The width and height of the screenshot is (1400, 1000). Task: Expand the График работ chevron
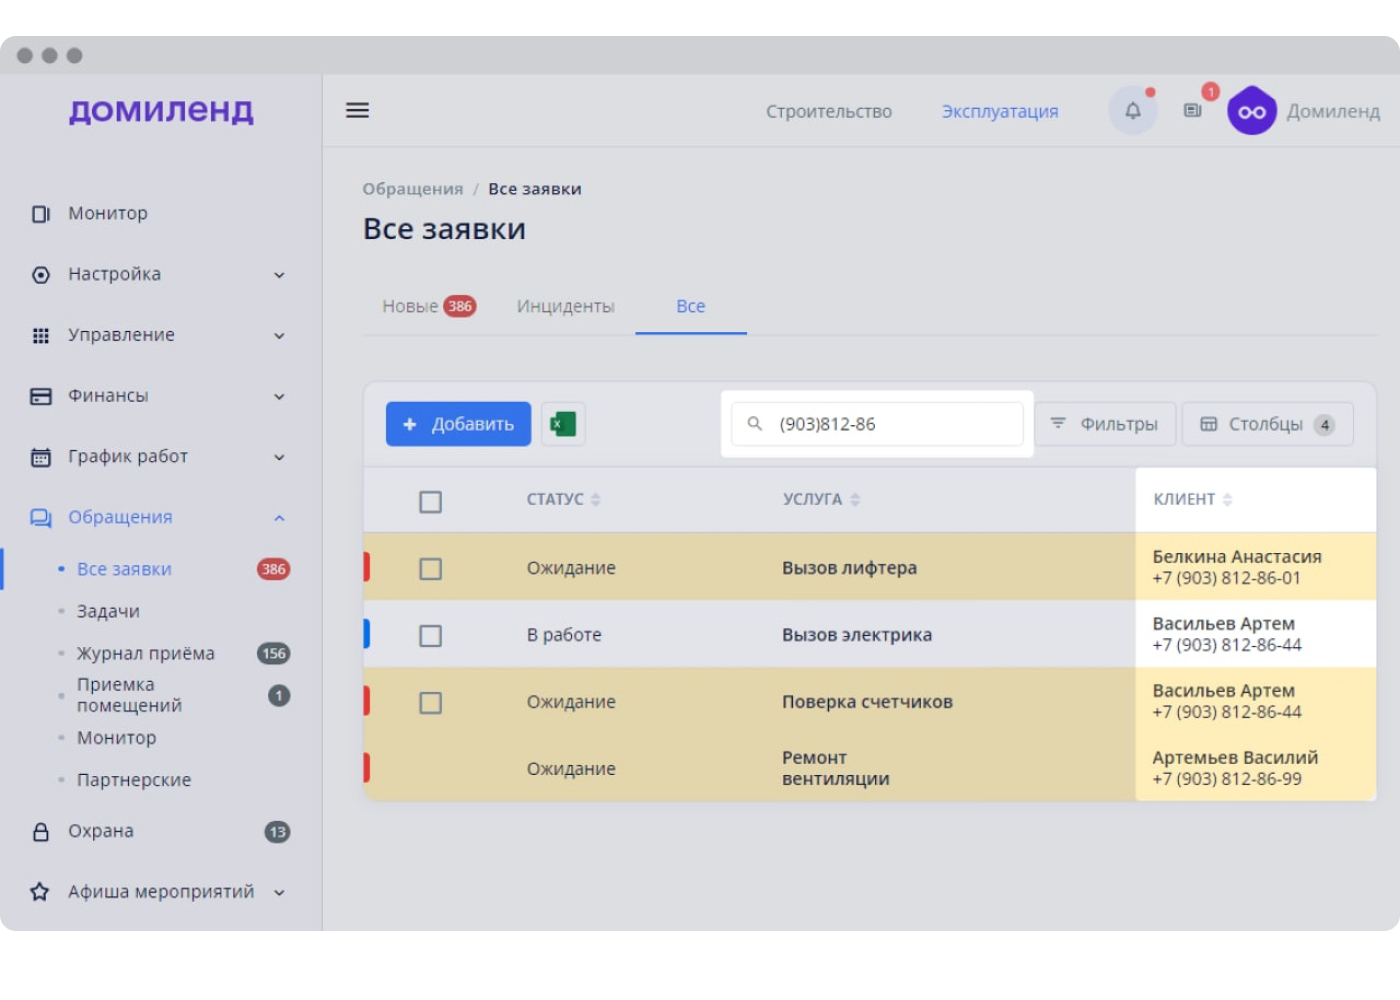coord(279,458)
